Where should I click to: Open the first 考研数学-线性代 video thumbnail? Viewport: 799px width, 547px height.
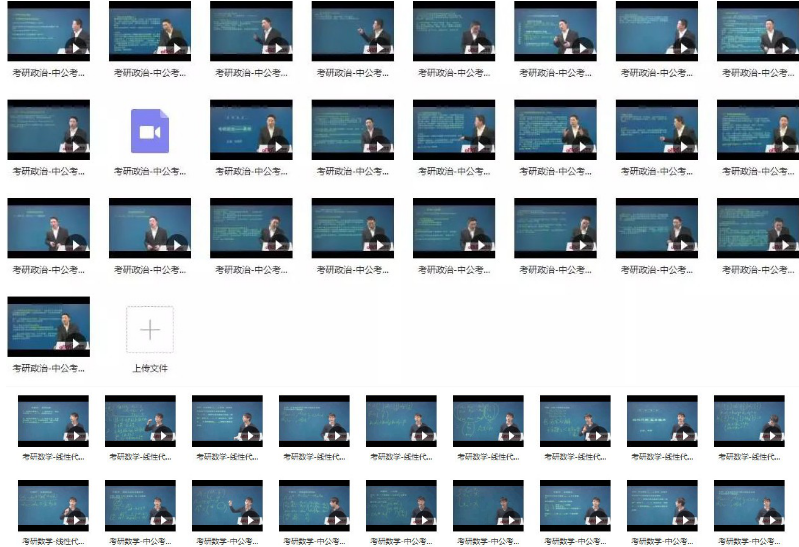click(x=53, y=421)
